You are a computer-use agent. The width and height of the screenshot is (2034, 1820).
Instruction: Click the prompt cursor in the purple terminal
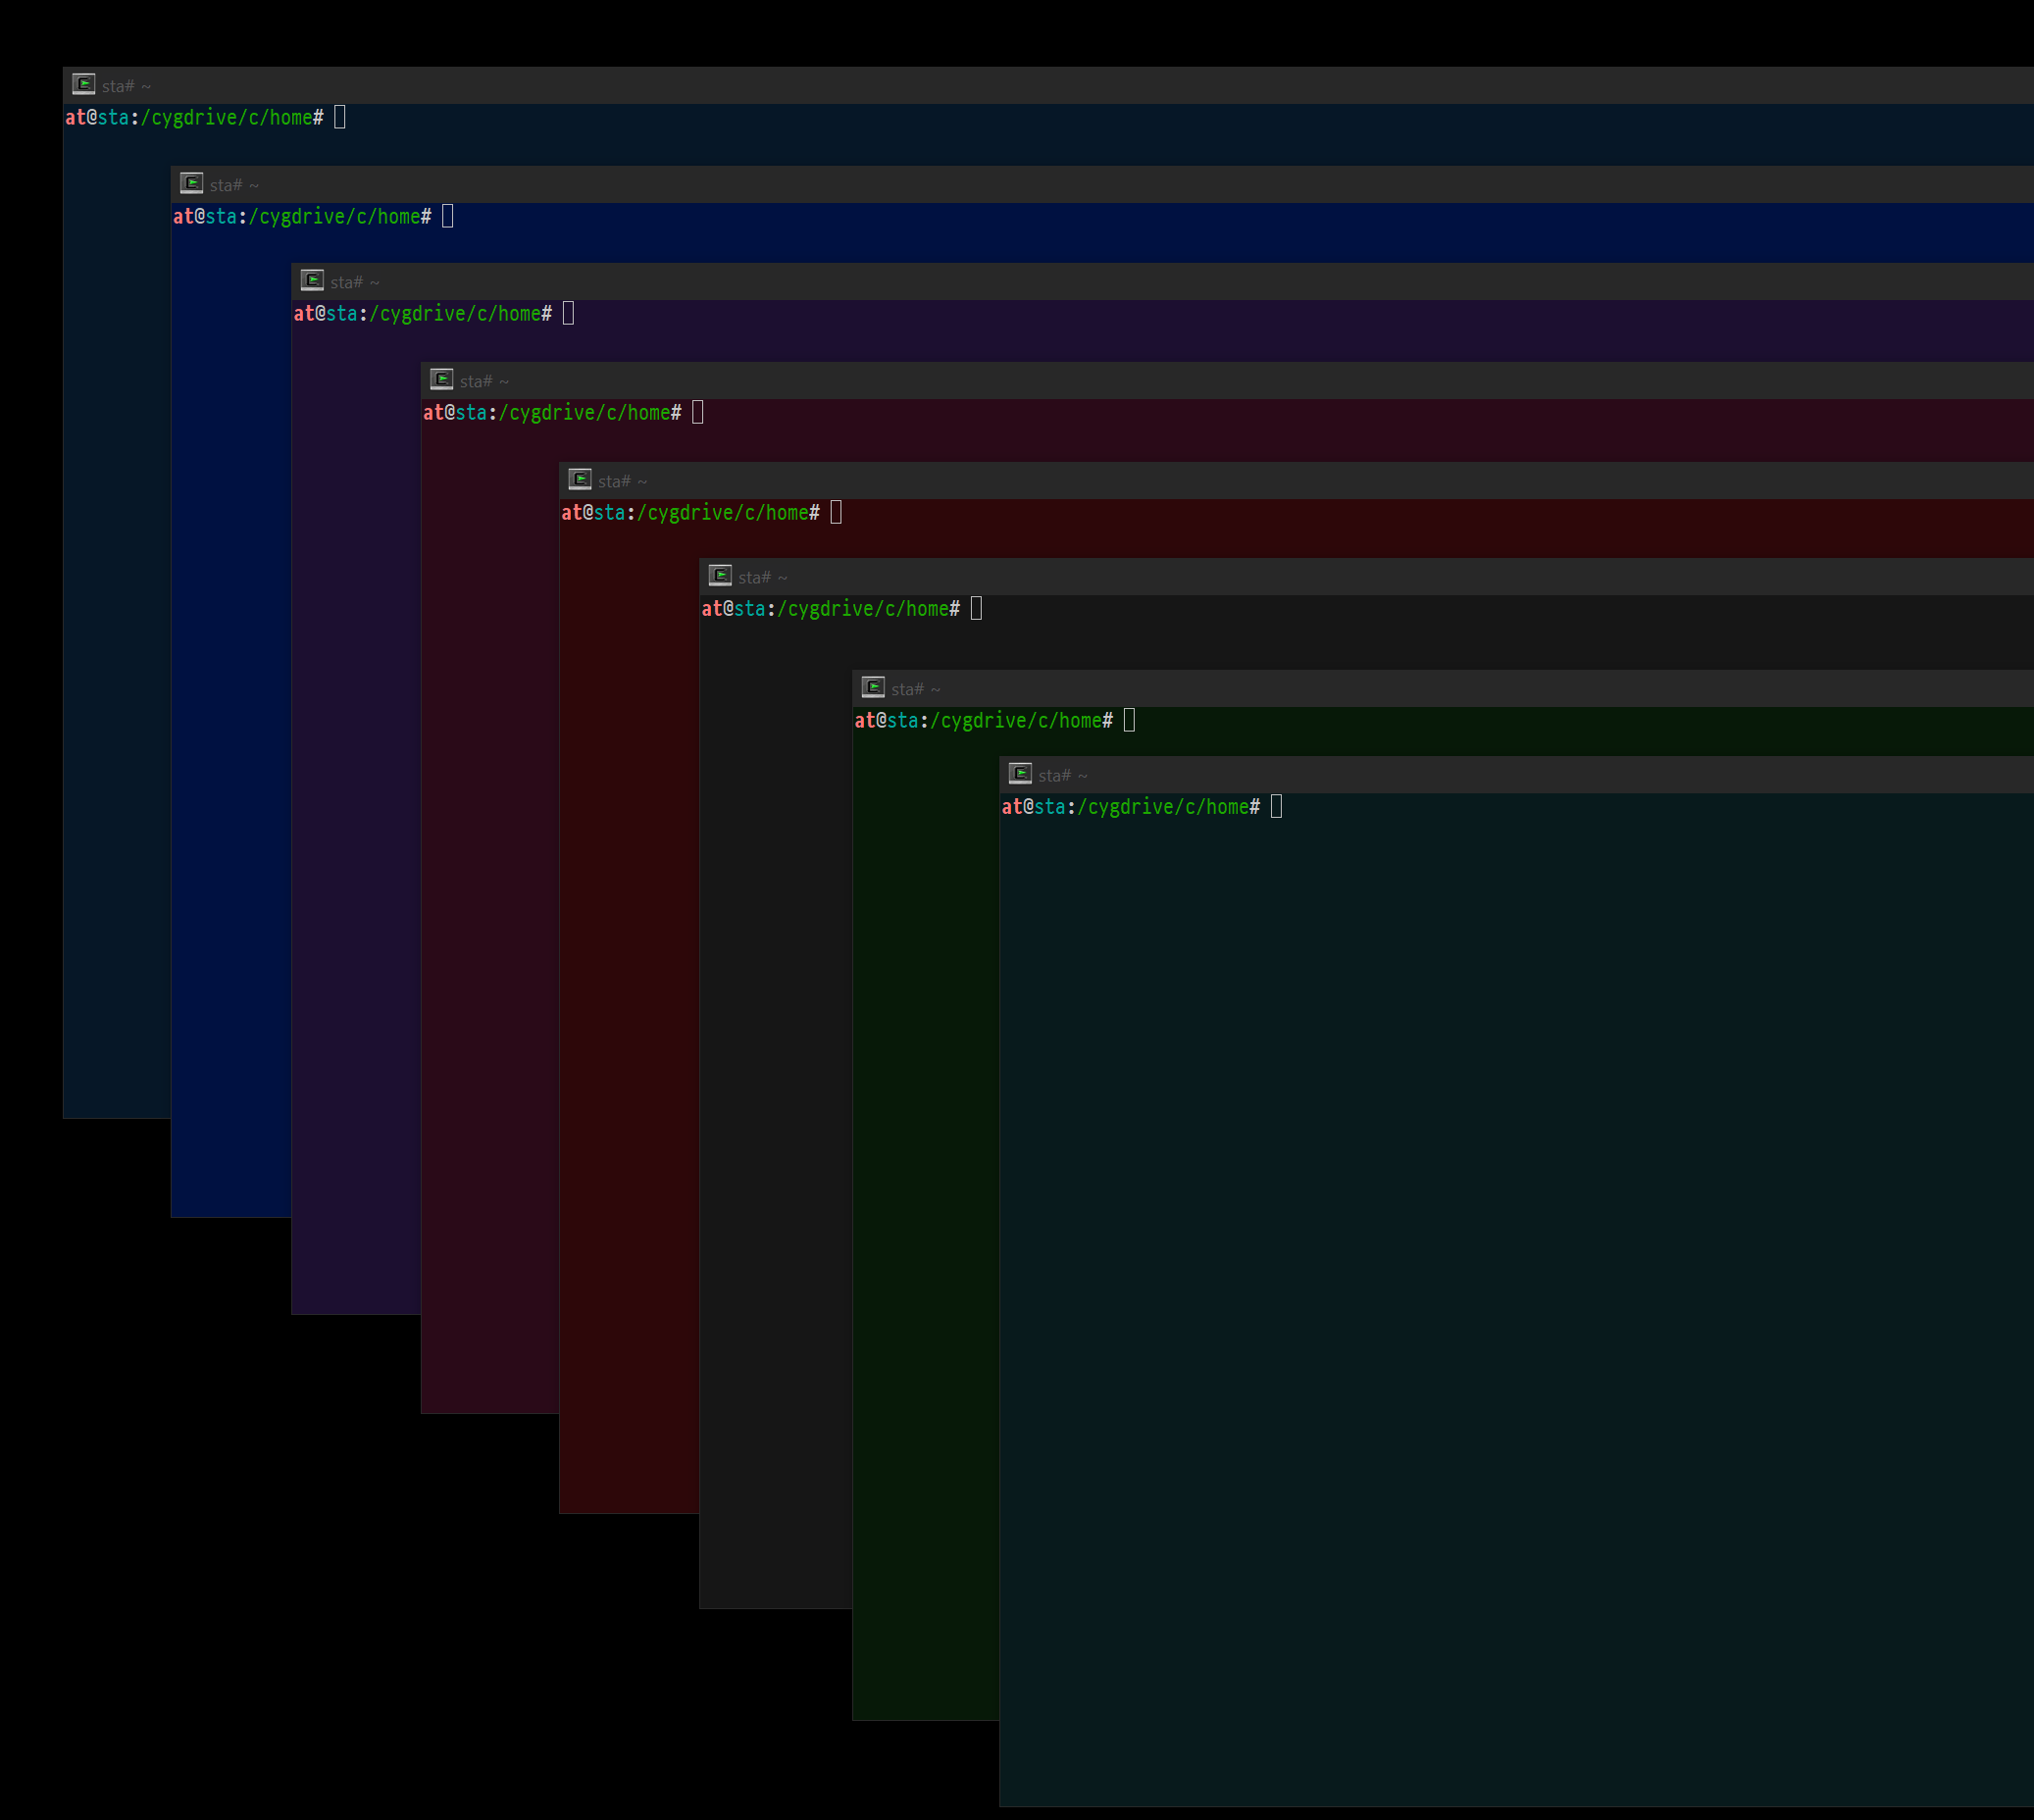pos(568,313)
